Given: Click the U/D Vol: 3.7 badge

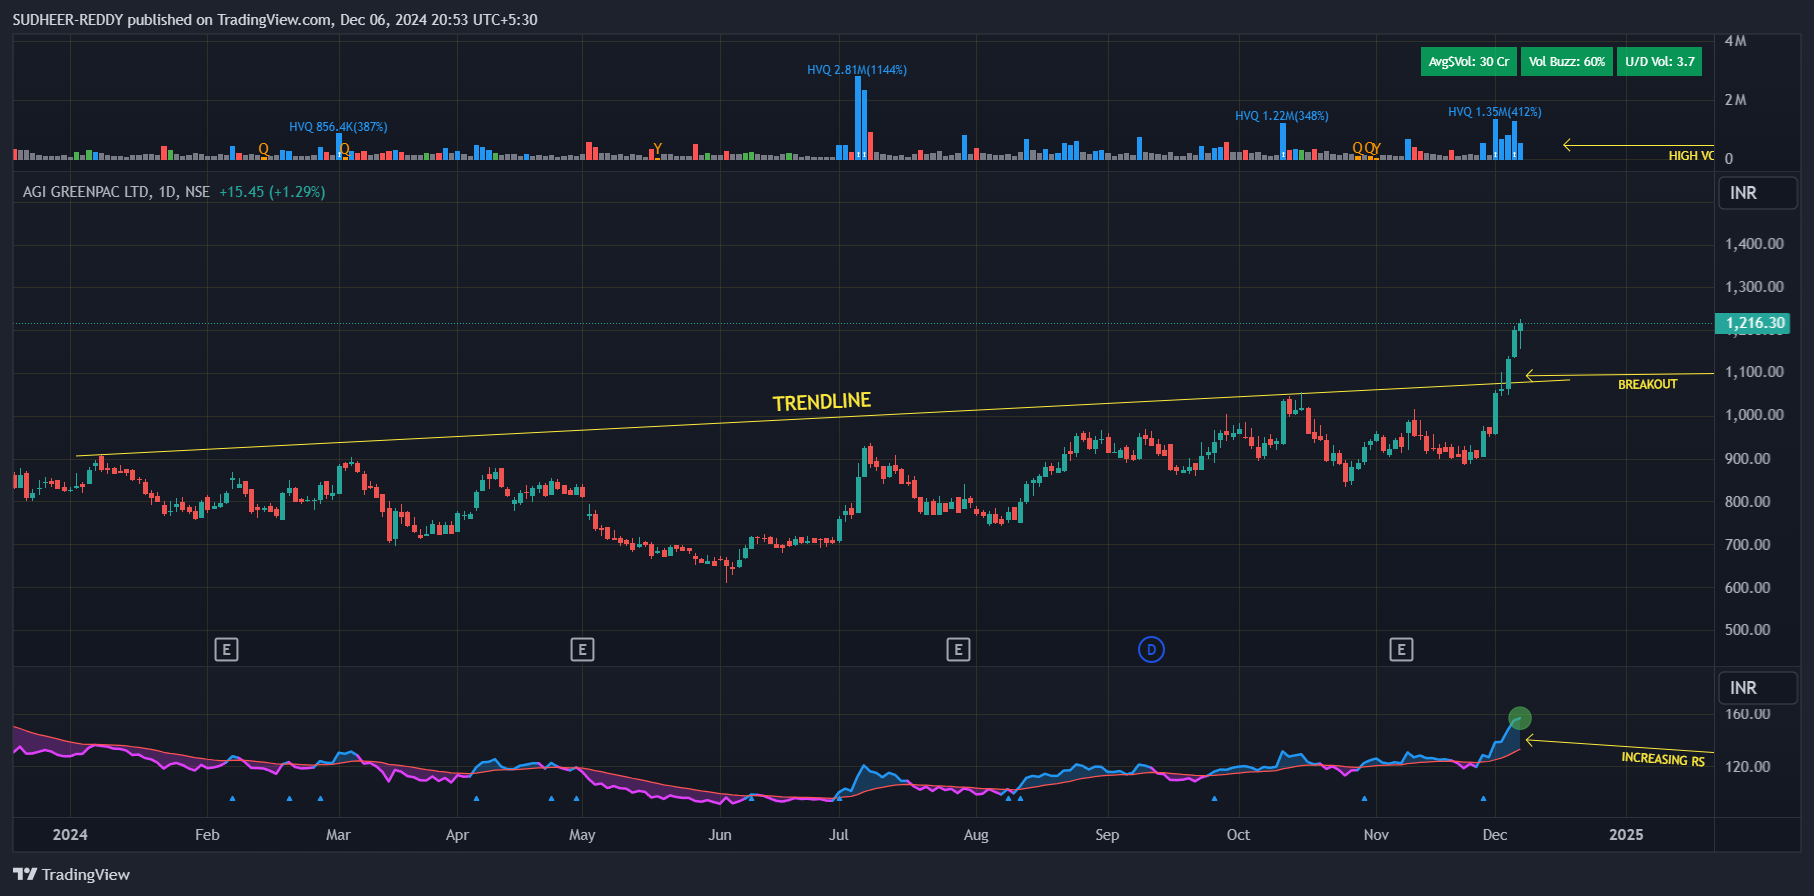Looking at the screenshot, I should [x=1660, y=62].
